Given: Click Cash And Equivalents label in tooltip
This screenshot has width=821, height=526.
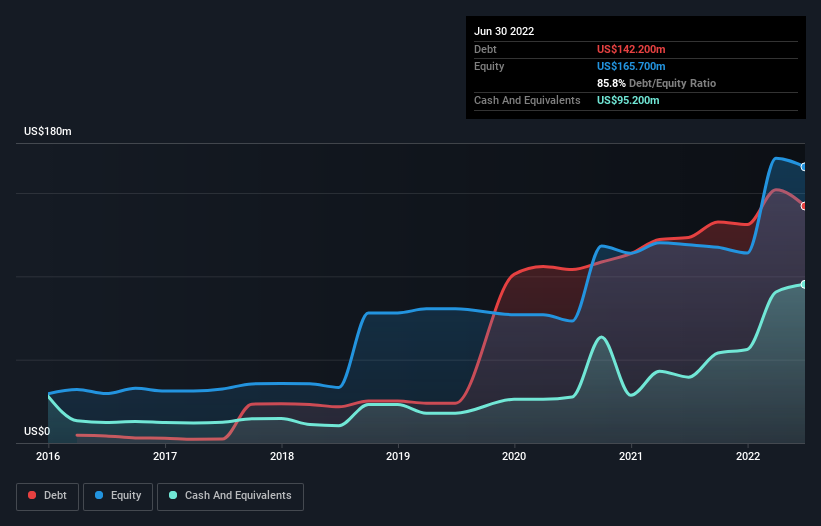Looking at the screenshot, I should pos(527,100).
